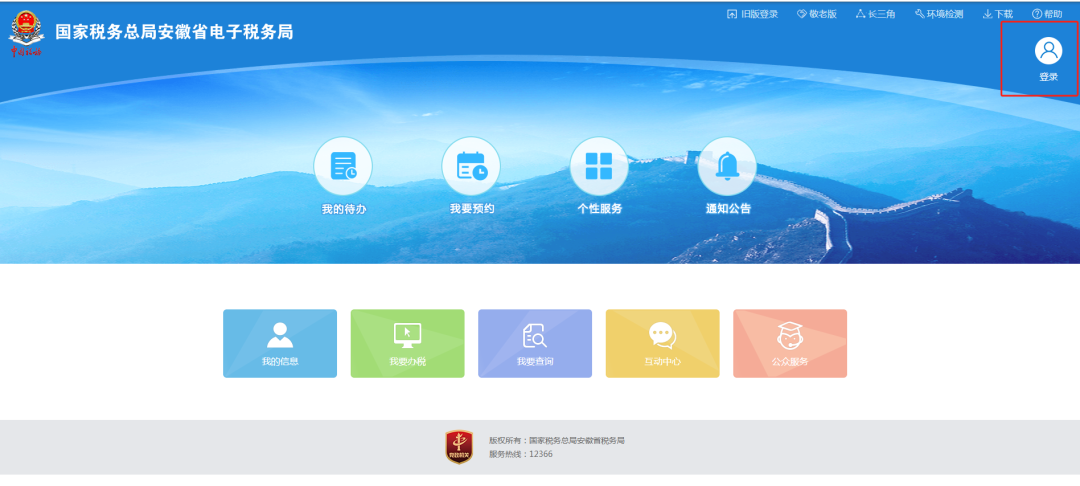Screen dimensions: 1080x486
Task: Click the 个性服务 label
Action: (x=599, y=209)
